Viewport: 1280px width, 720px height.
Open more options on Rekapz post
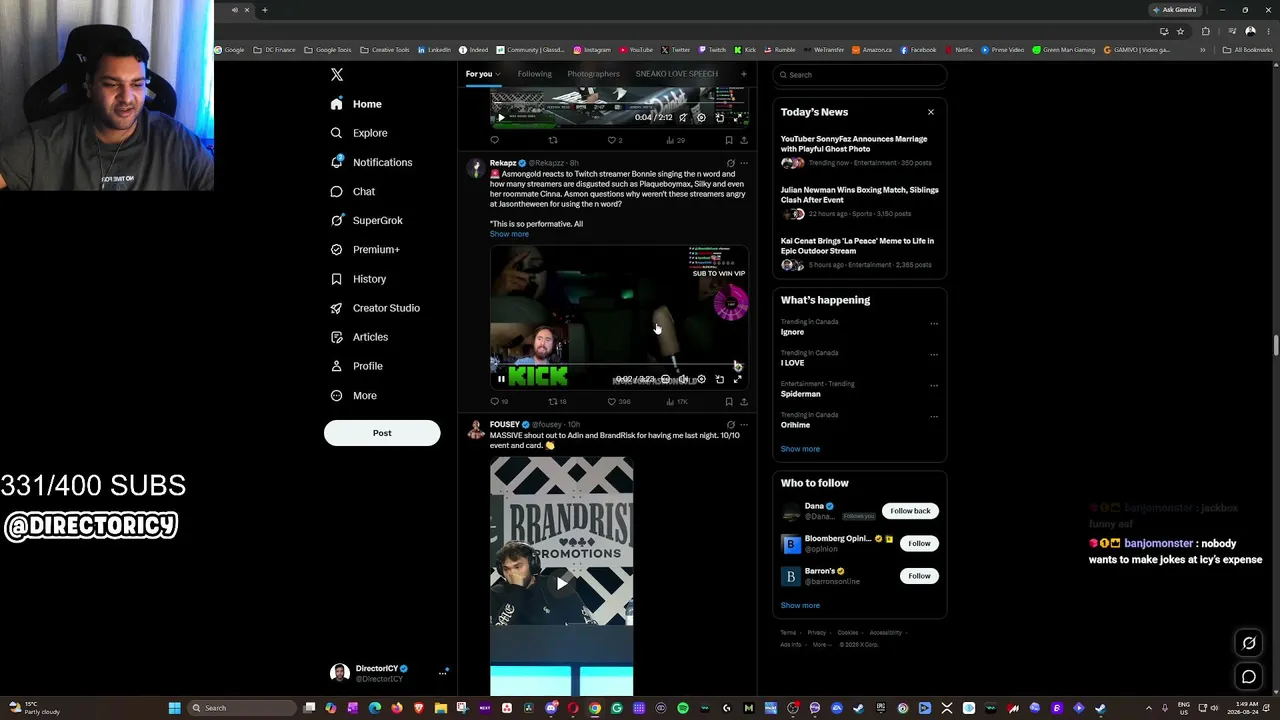click(743, 163)
